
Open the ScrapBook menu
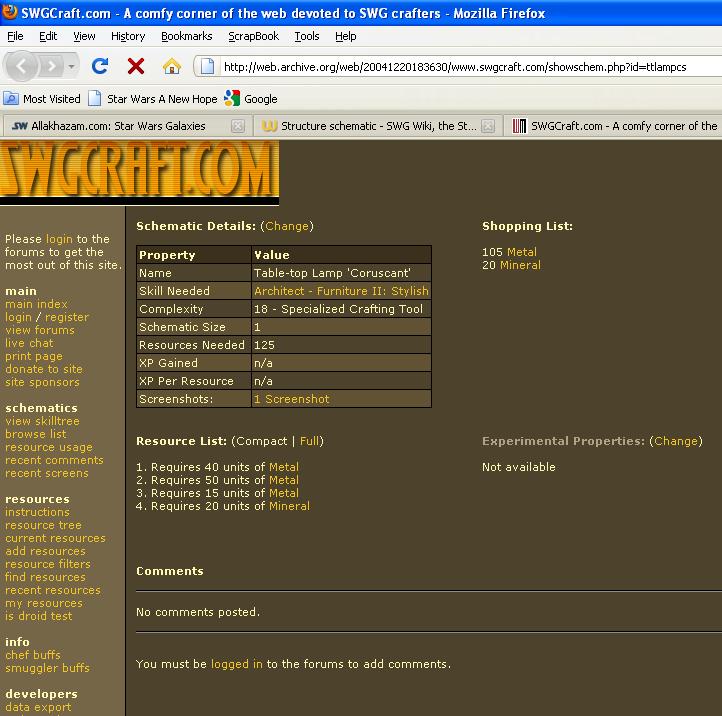tap(254, 36)
